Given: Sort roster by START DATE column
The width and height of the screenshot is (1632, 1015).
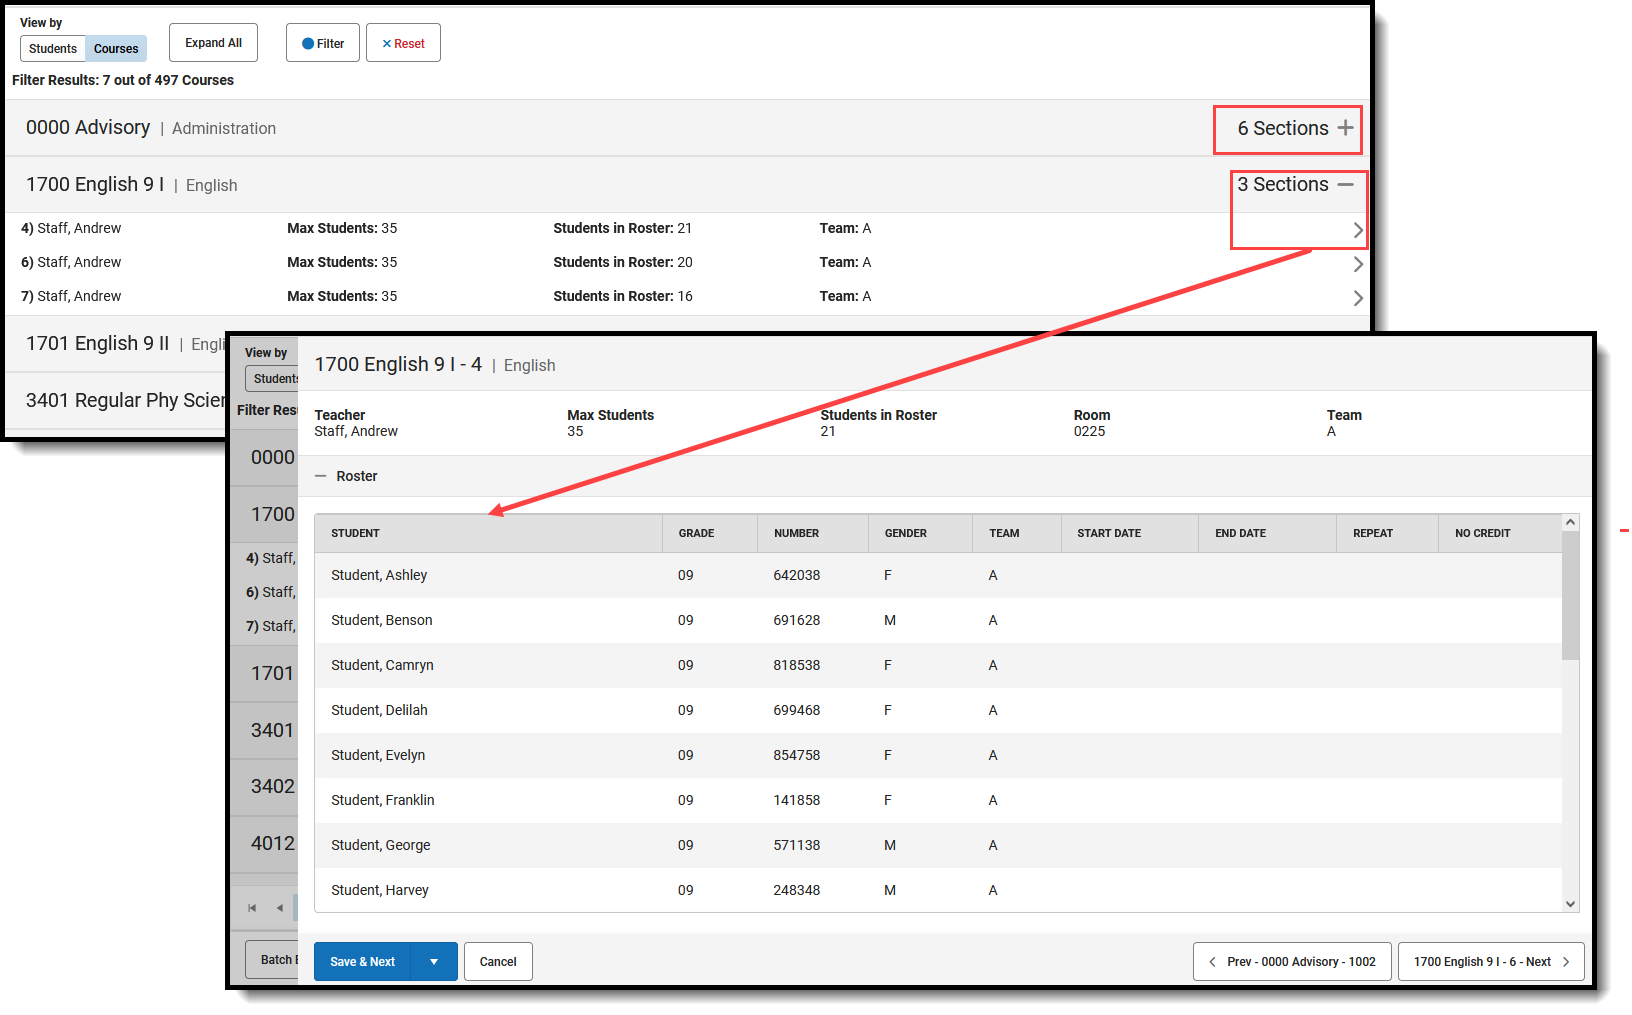Looking at the screenshot, I should 1129,533.
